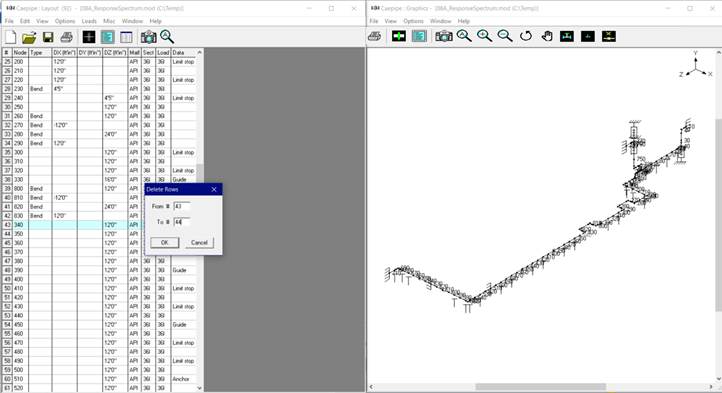Select the hand pan tool
Viewport: 722px width, 393px height.
547,36
